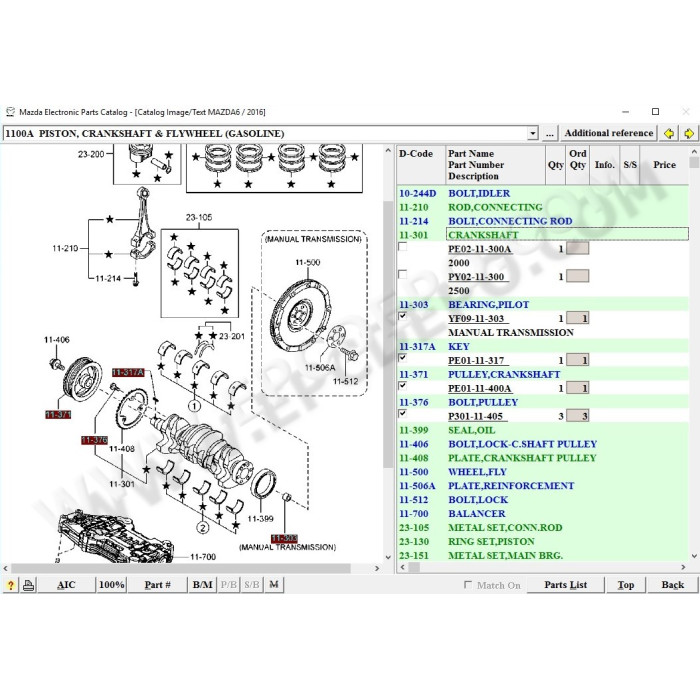Expand the 11-399 SEAL,OIL row
700x700 pixels.
(542, 430)
